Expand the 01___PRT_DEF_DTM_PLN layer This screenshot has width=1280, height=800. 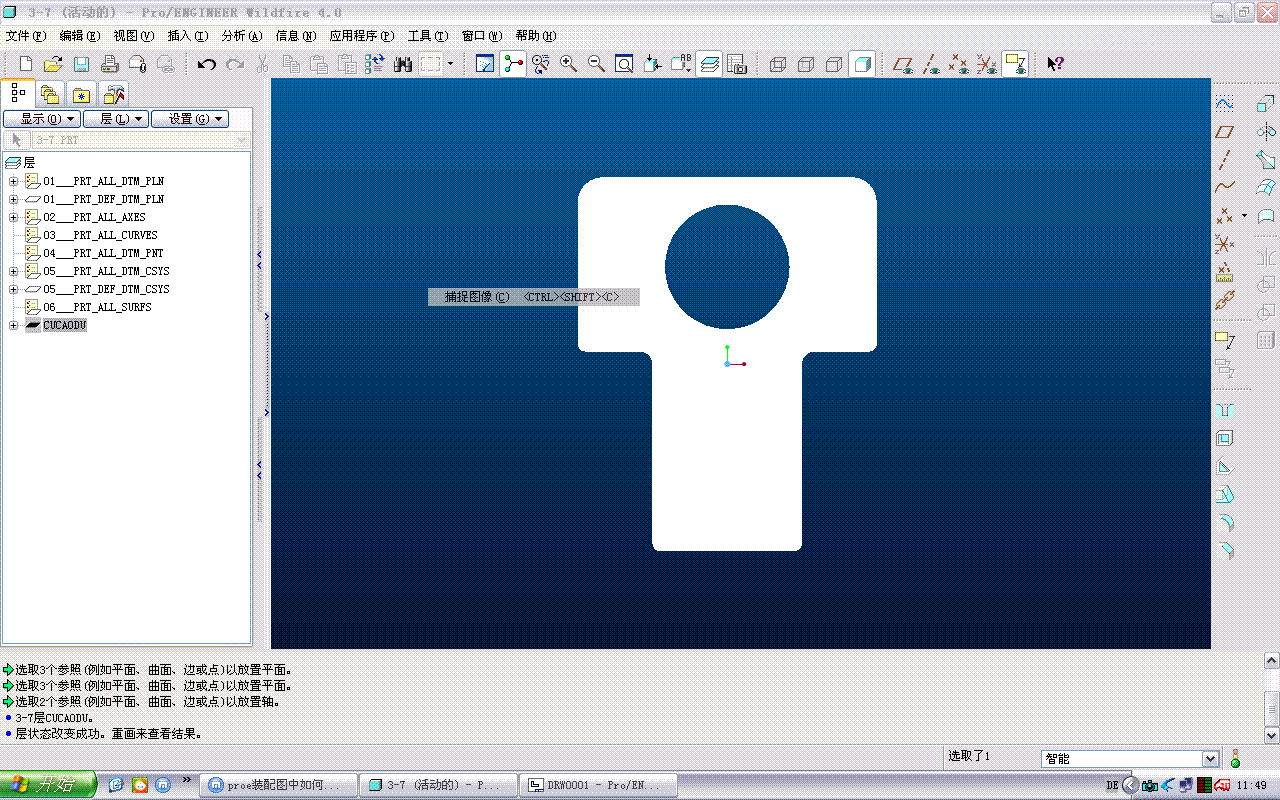tap(14, 200)
